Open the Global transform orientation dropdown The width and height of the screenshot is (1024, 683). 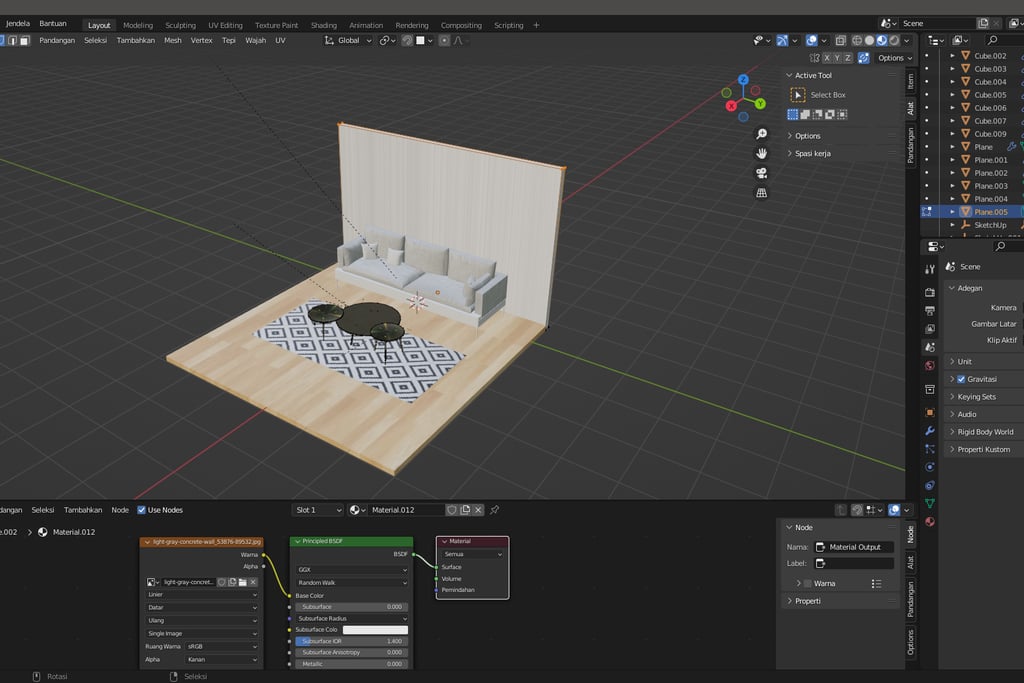coord(348,40)
